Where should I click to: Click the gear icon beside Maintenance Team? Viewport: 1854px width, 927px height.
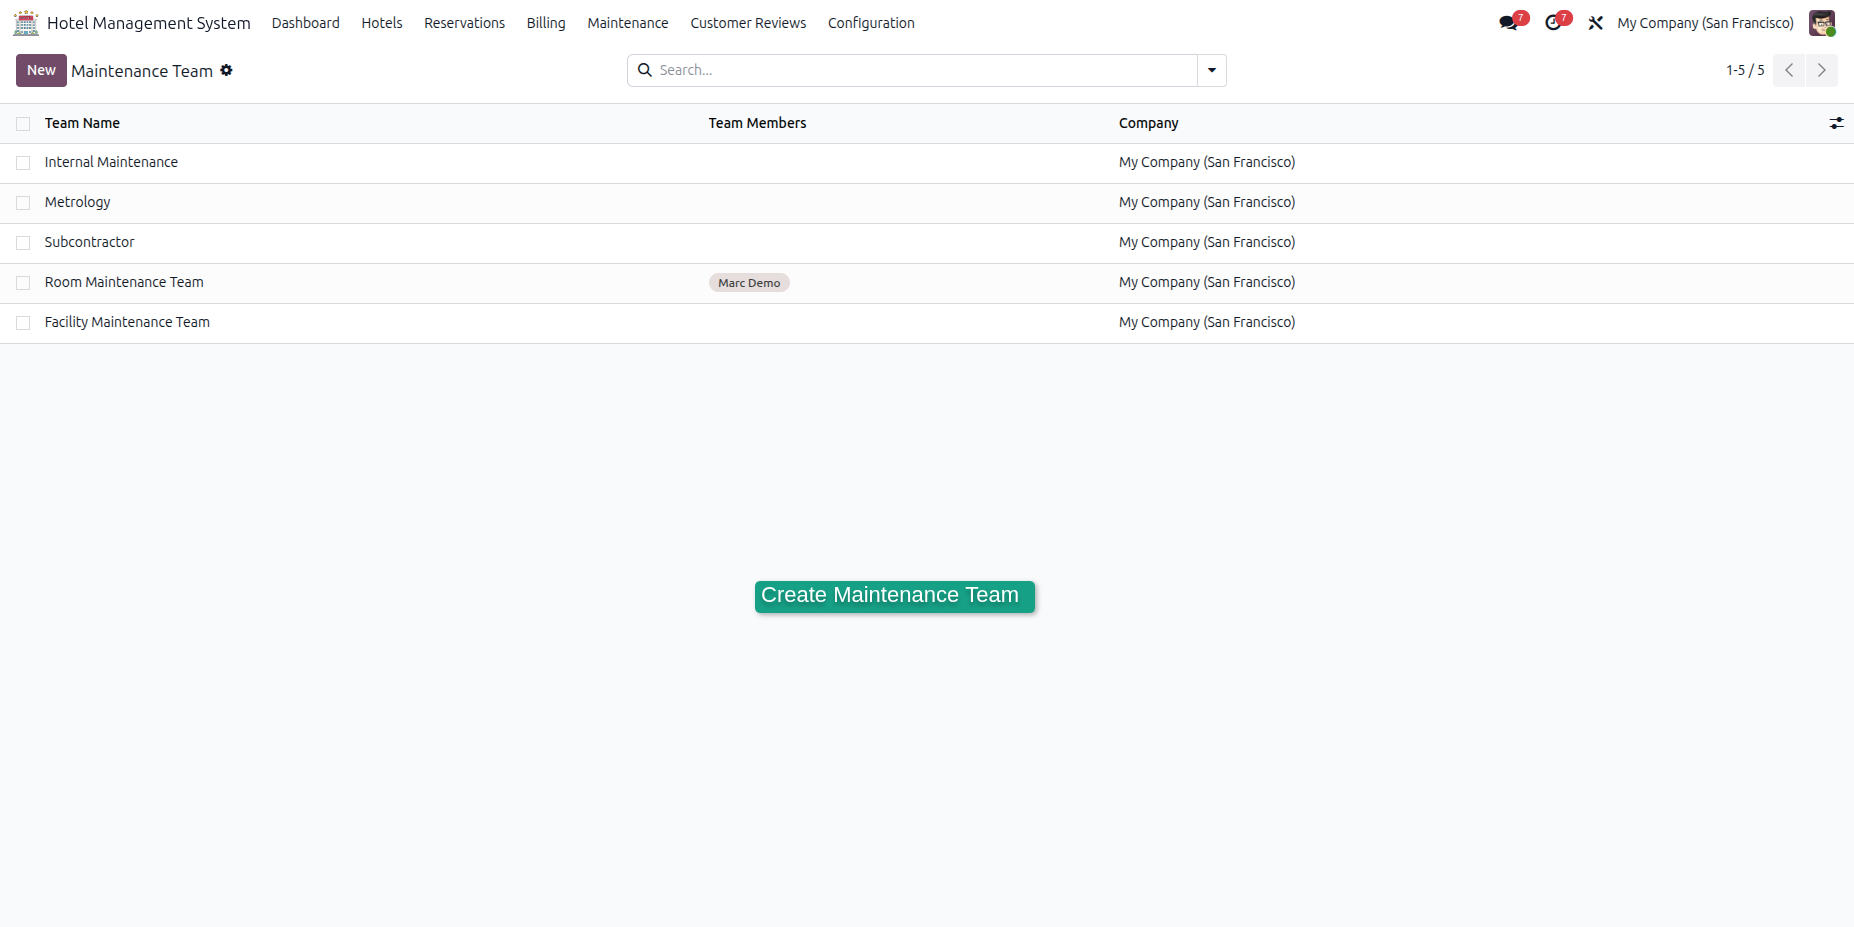click(227, 70)
